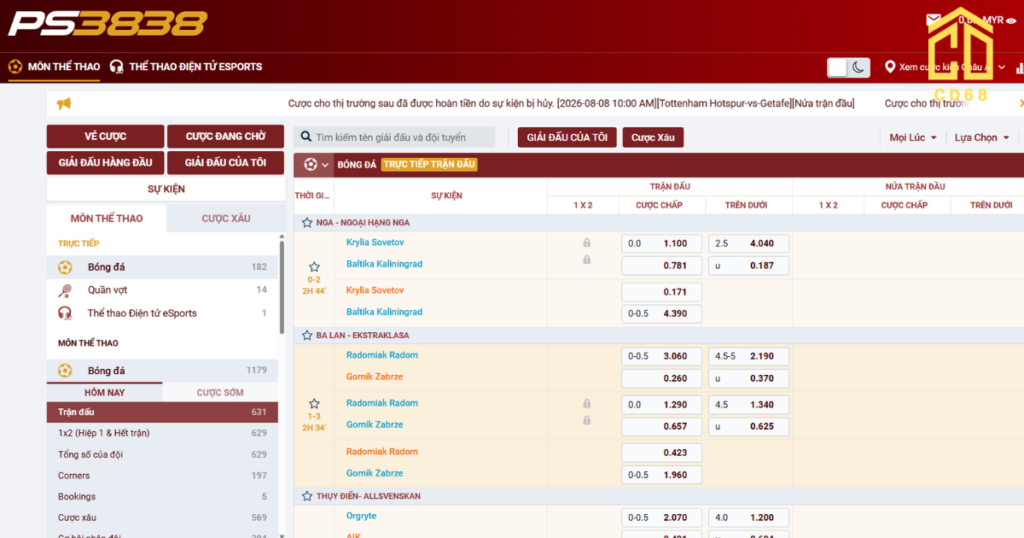Screen dimensions: 1024x538
Task: Open the PS3838 logo home link
Action: [108, 24]
